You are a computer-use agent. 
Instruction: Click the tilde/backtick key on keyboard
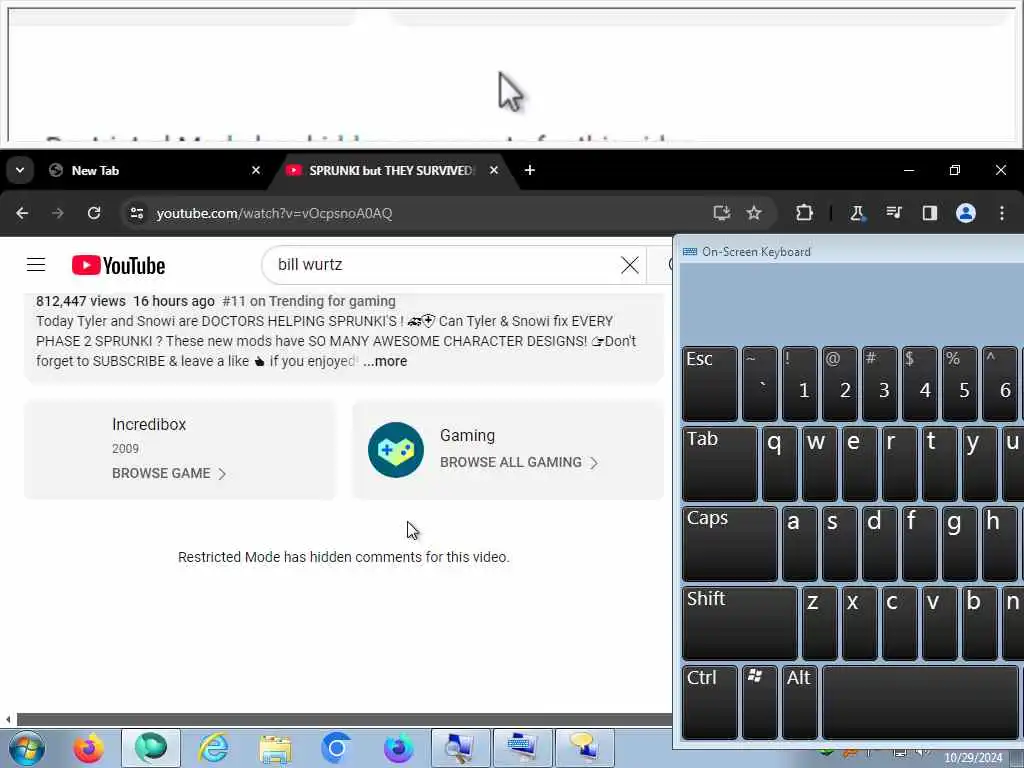pyautogui.click(x=760, y=383)
